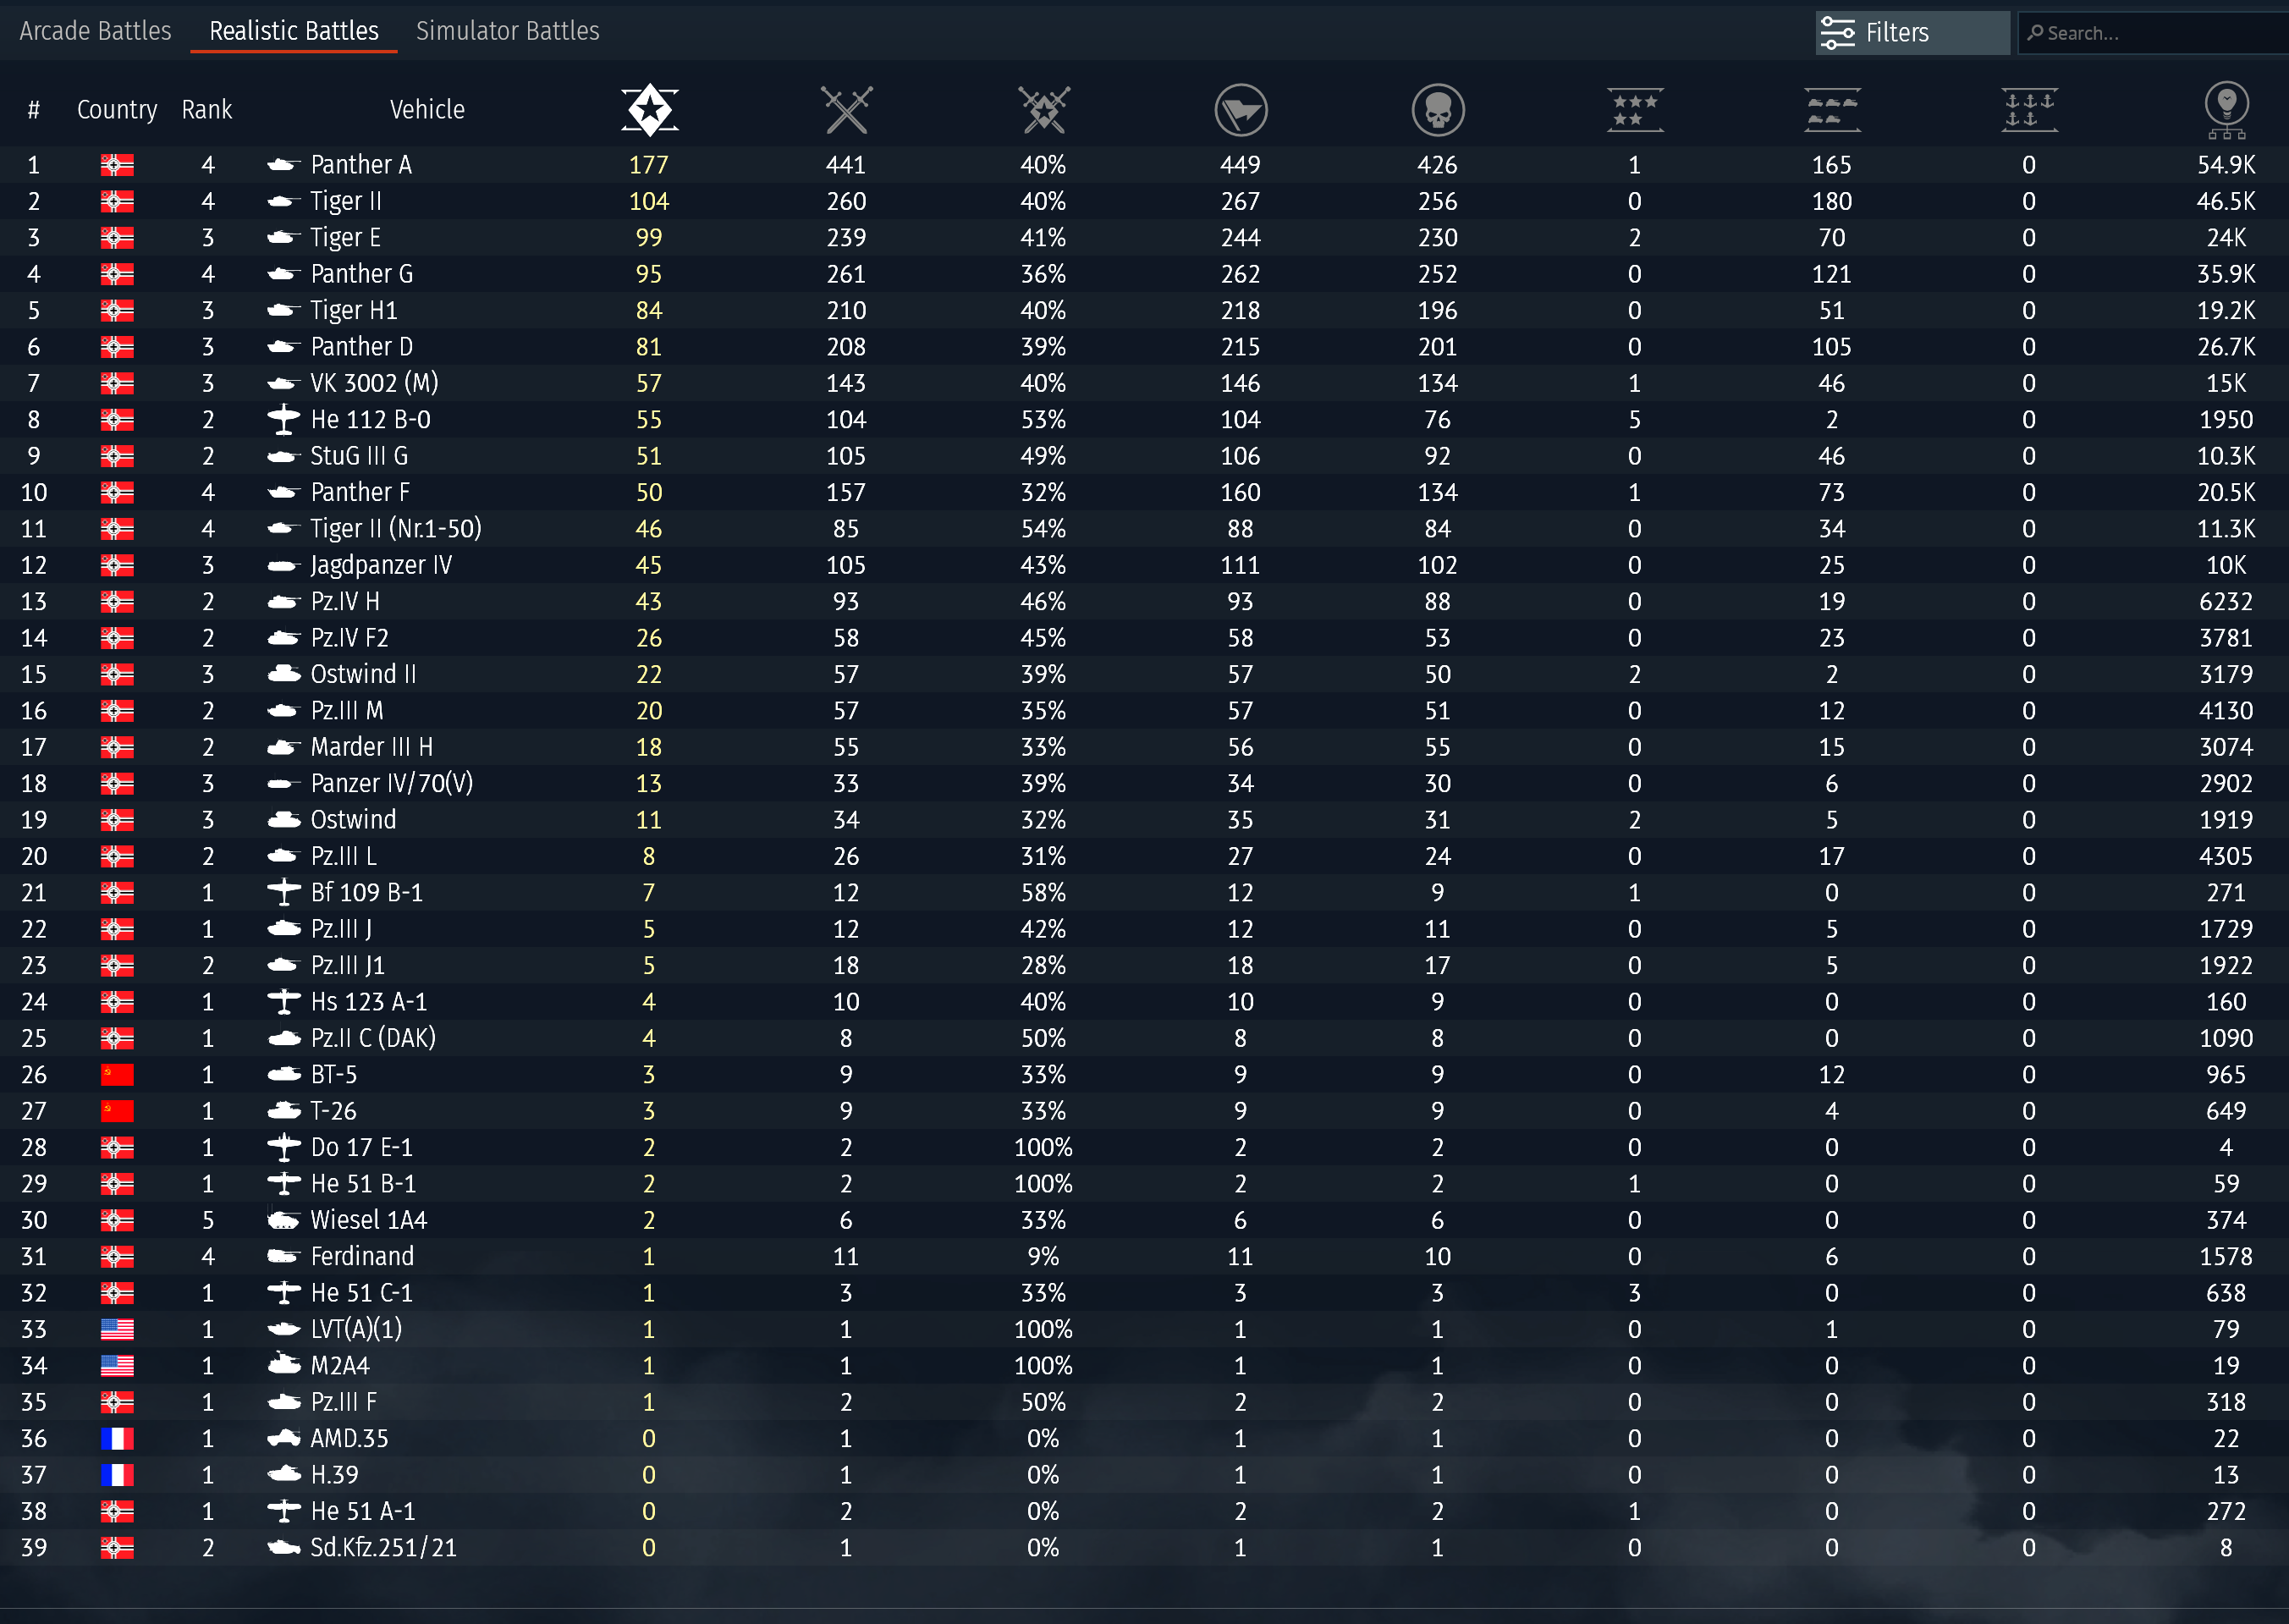Switch to the Arcade Battles tab
The height and width of the screenshot is (1624, 2289).
tap(95, 31)
